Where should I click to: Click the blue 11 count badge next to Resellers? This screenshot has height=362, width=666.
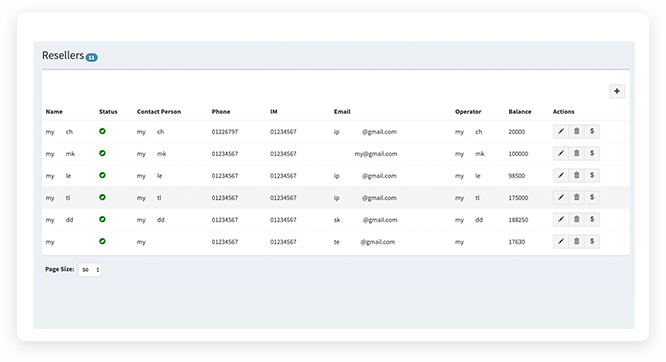(x=91, y=57)
